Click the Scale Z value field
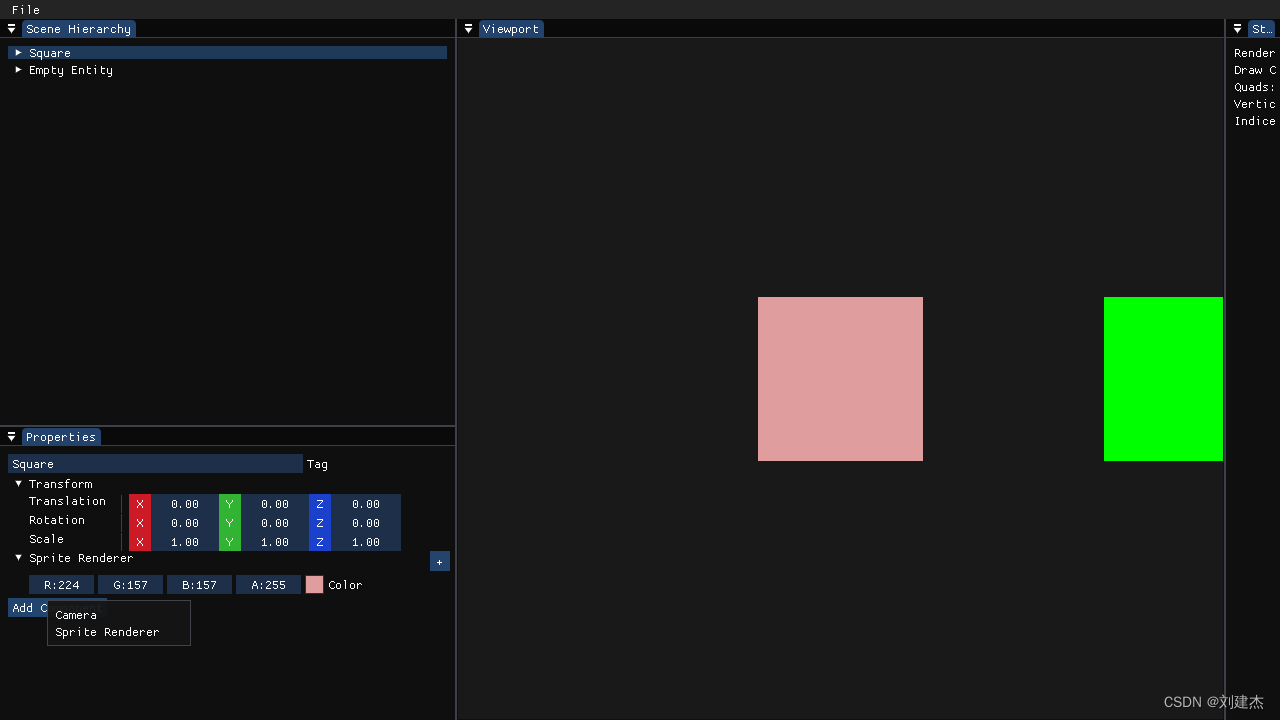1280x720 pixels. coord(366,542)
